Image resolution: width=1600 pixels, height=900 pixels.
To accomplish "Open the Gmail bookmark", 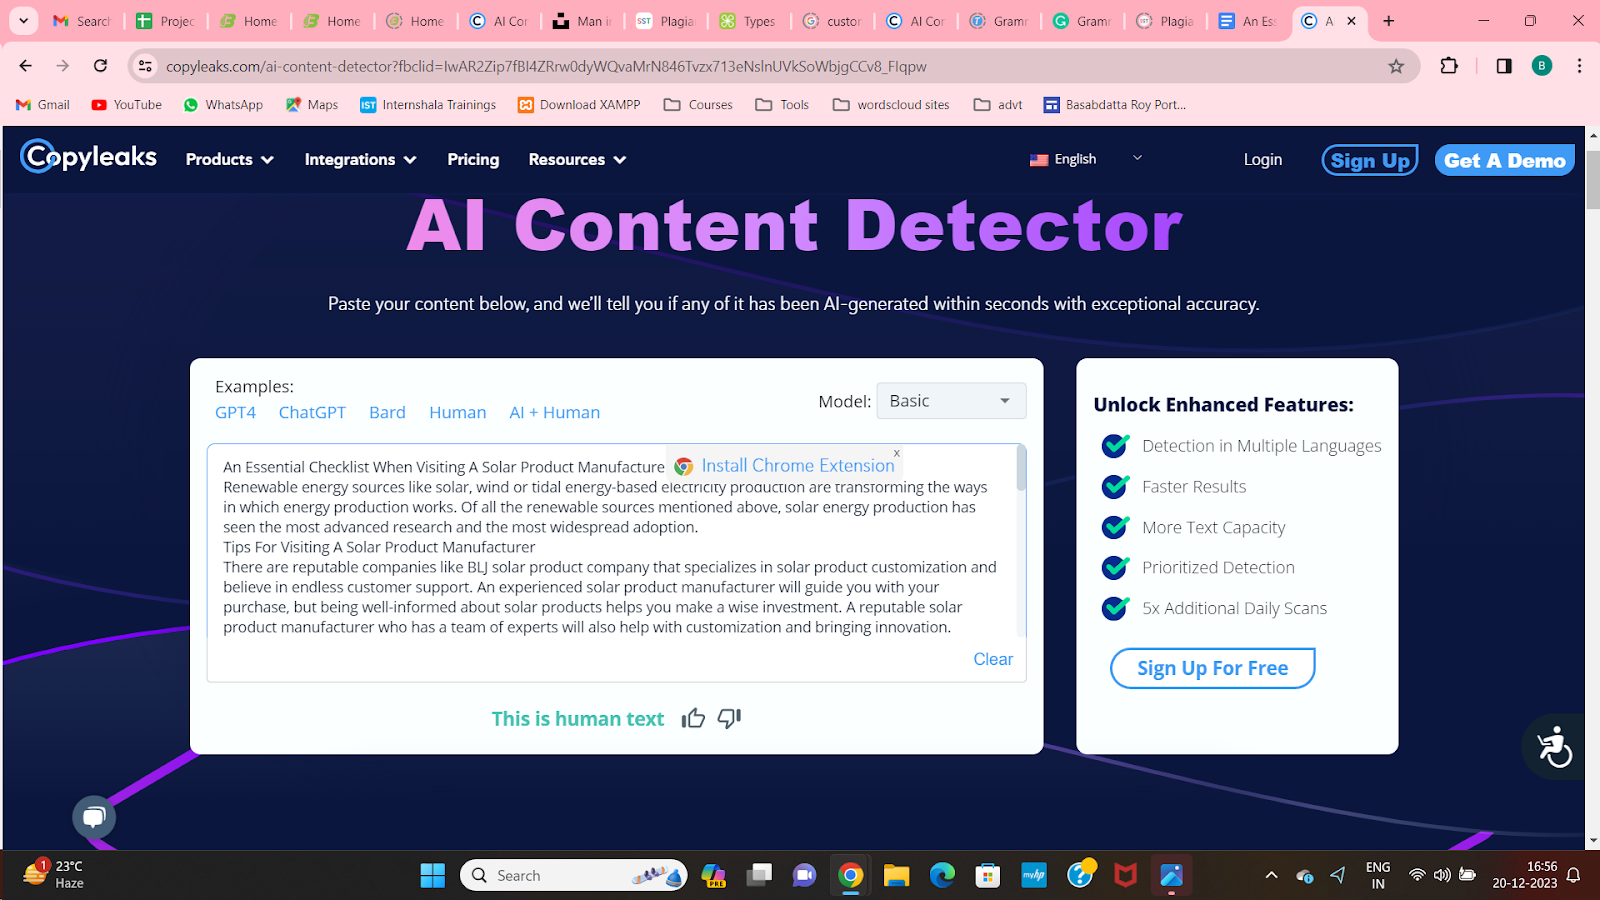I will click(43, 104).
